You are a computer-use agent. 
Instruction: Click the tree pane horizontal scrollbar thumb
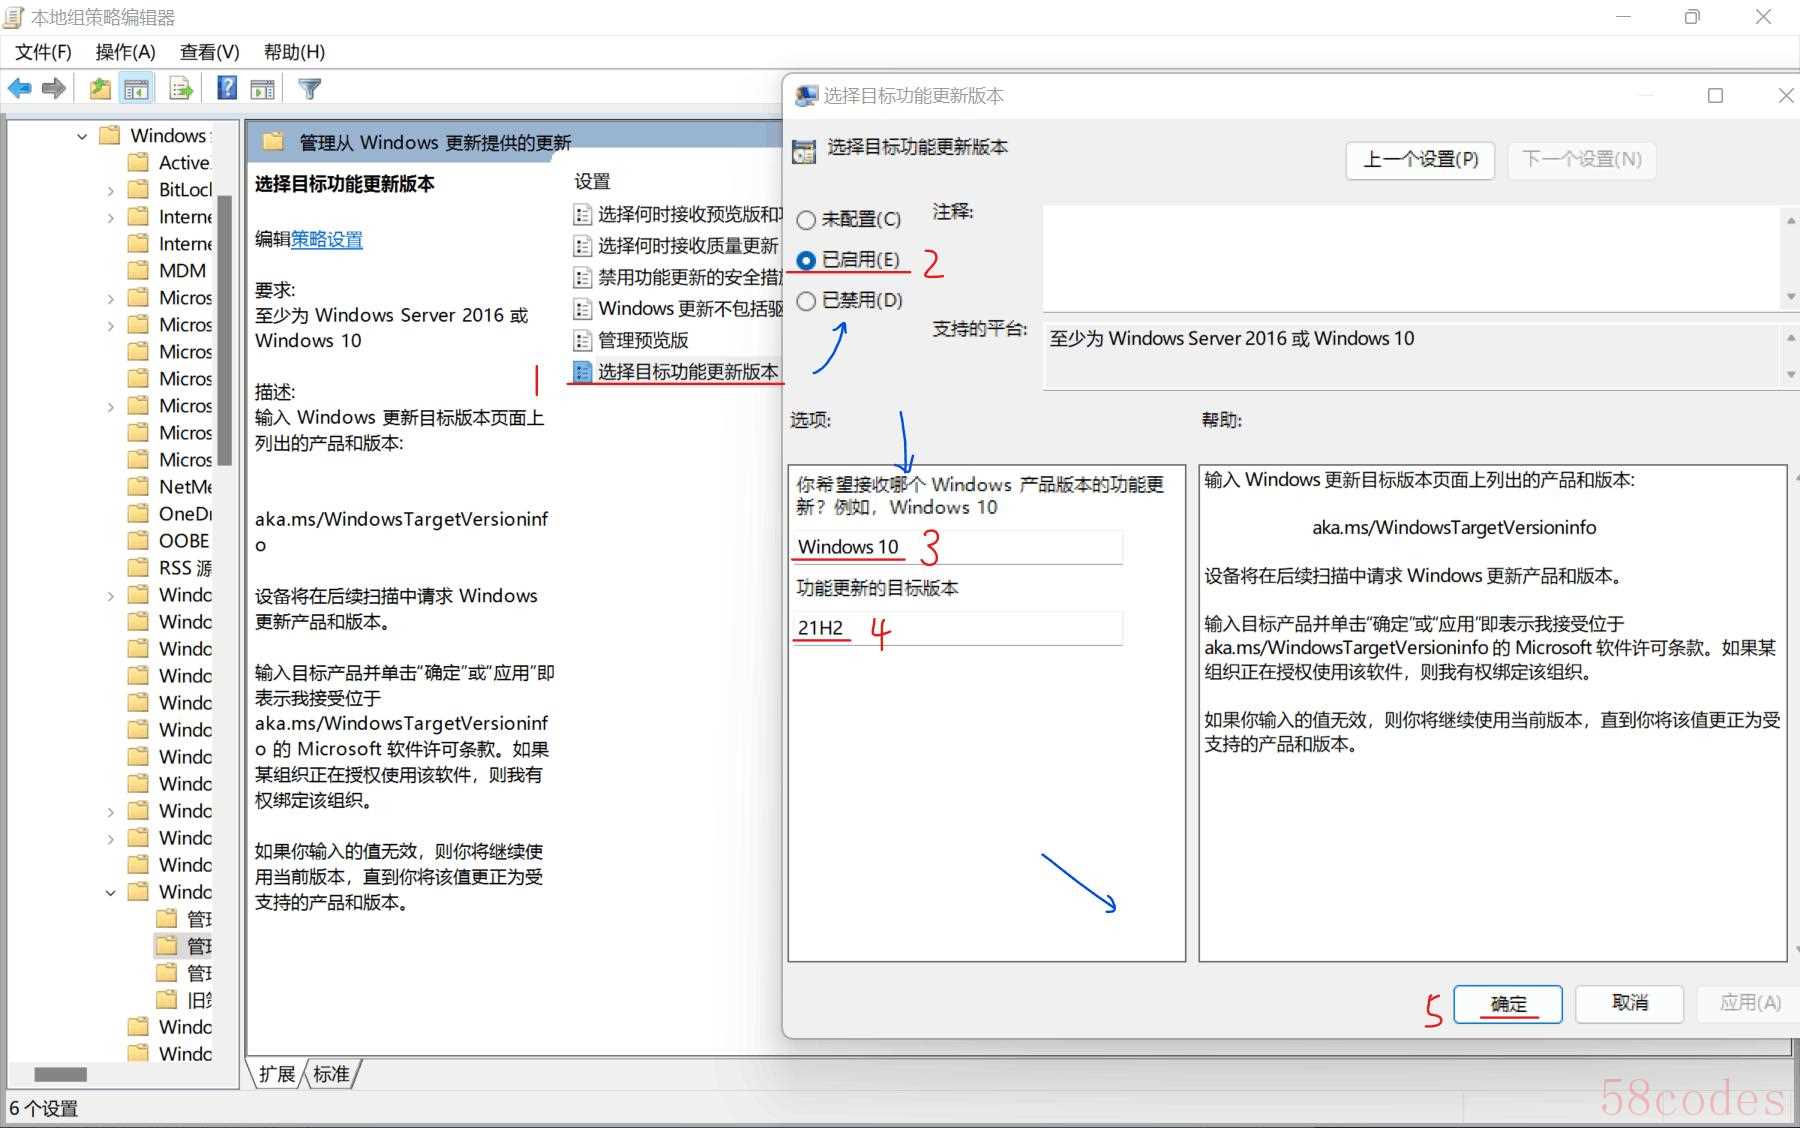click(60, 1075)
